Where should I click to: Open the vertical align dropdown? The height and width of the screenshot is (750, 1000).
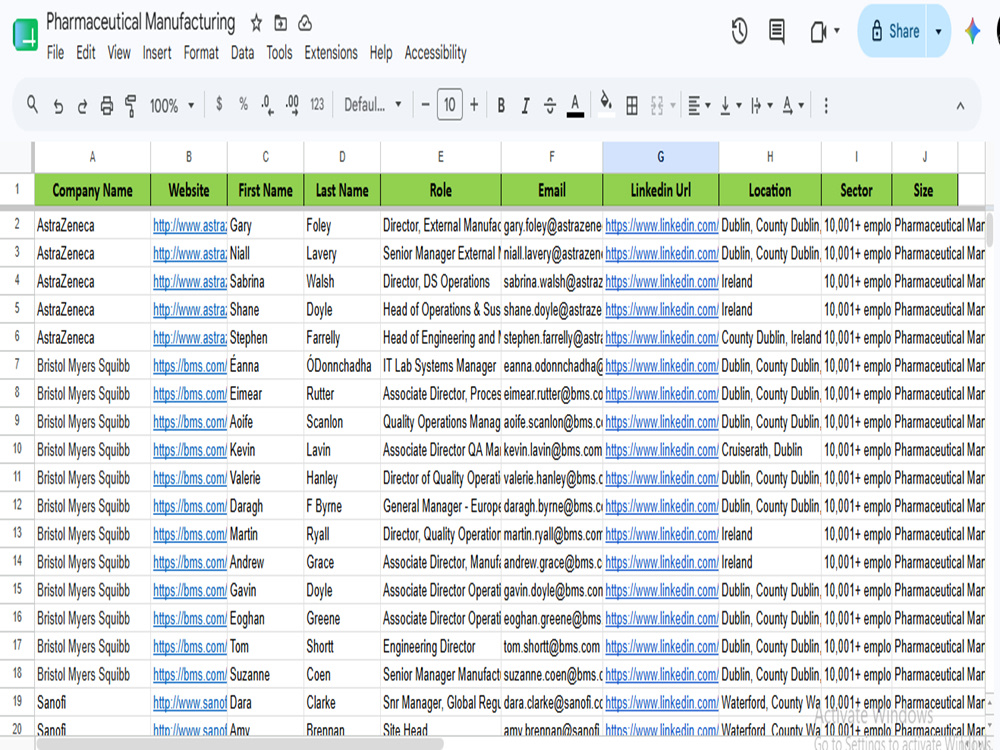(730, 106)
